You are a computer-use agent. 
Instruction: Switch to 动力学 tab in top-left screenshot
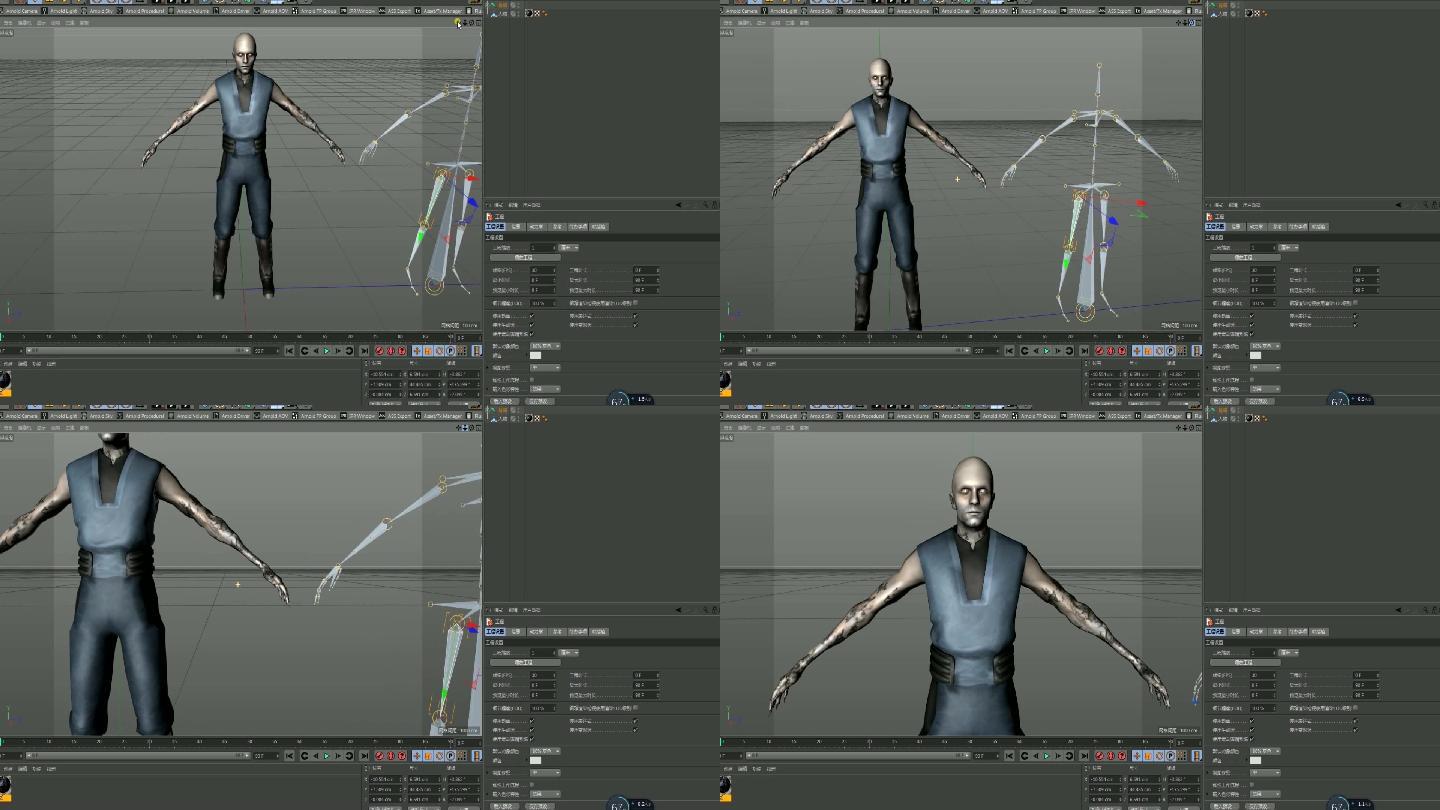tap(536, 227)
